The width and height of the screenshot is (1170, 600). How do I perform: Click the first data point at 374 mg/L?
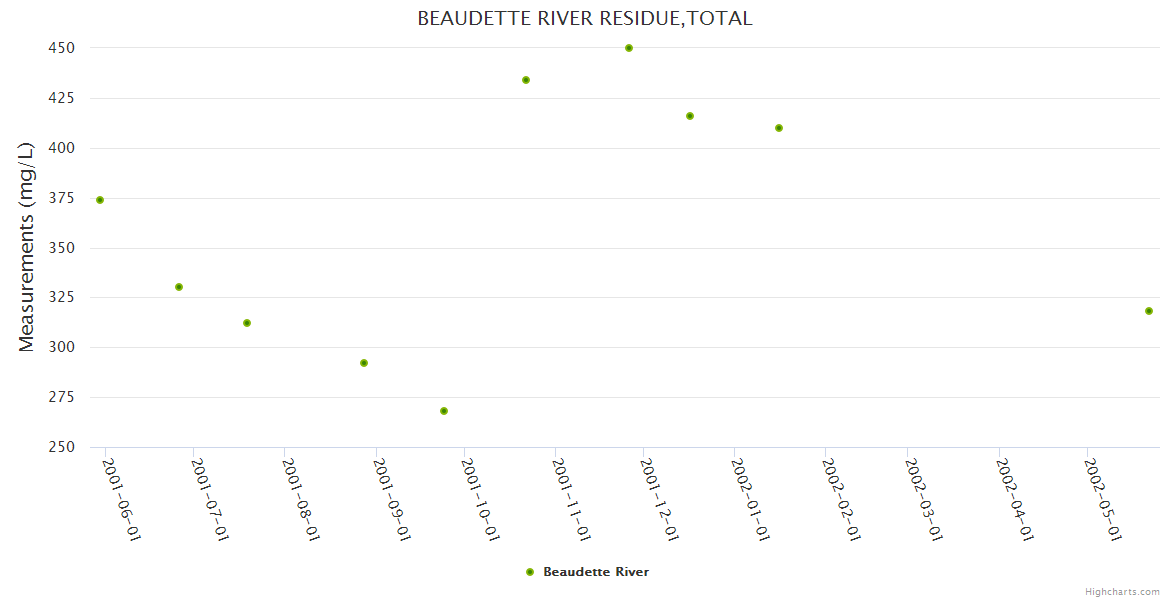[x=100, y=200]
